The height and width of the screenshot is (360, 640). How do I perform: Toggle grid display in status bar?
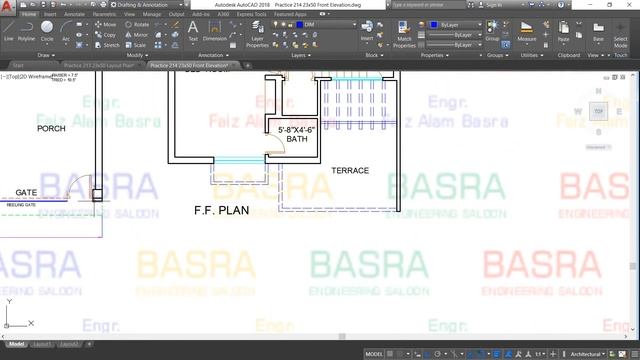390,354
